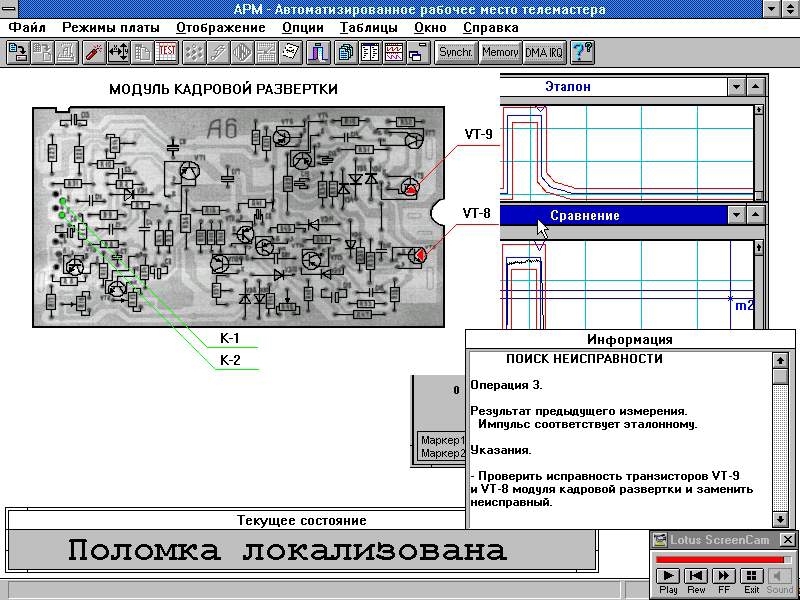Image resolution: width=800 pixels, height=600 pixels.
Task: Open the Справка menu
Action: tap(491, 28)
